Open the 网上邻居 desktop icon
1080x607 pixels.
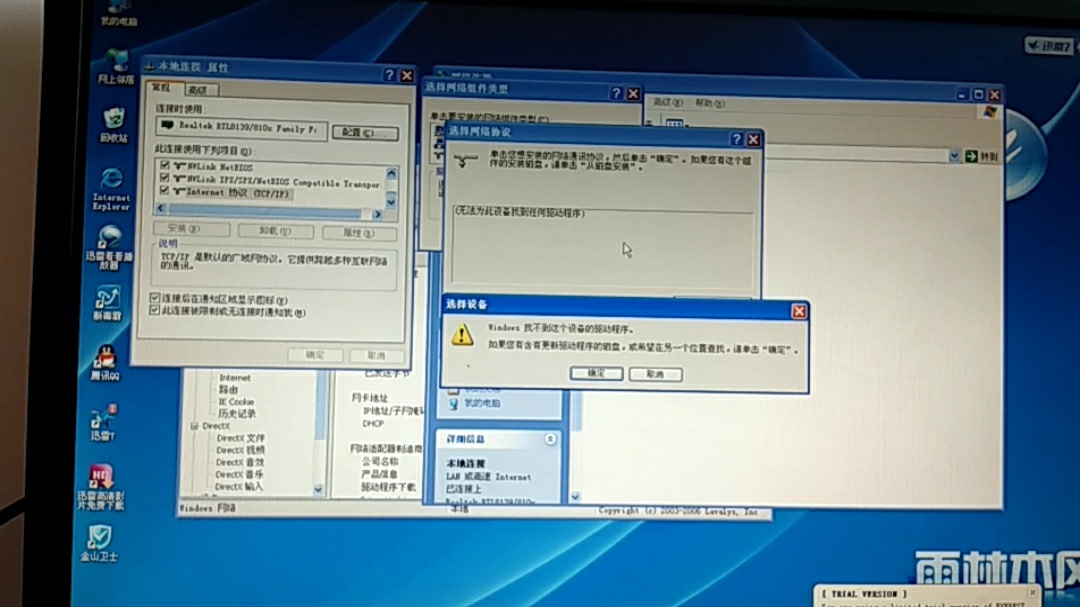(116, 67)
